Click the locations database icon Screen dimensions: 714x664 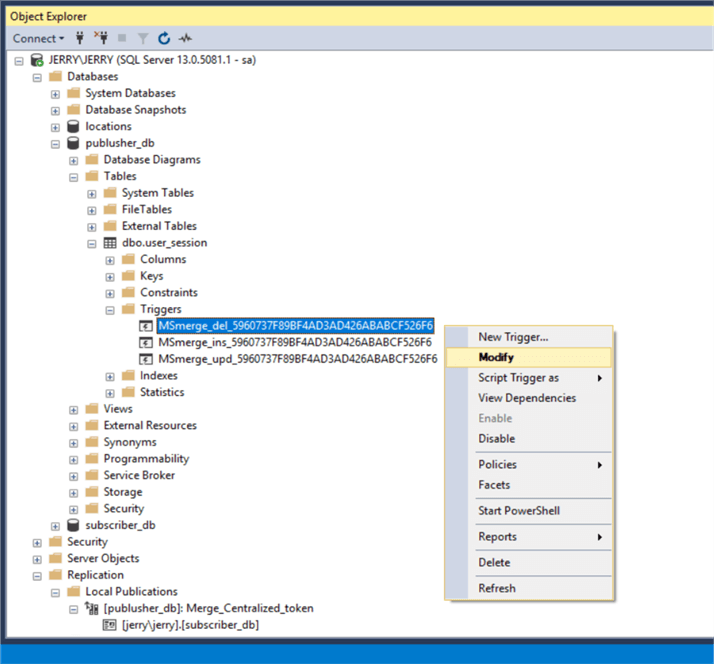pyautogui.click(x=74, y=127)
